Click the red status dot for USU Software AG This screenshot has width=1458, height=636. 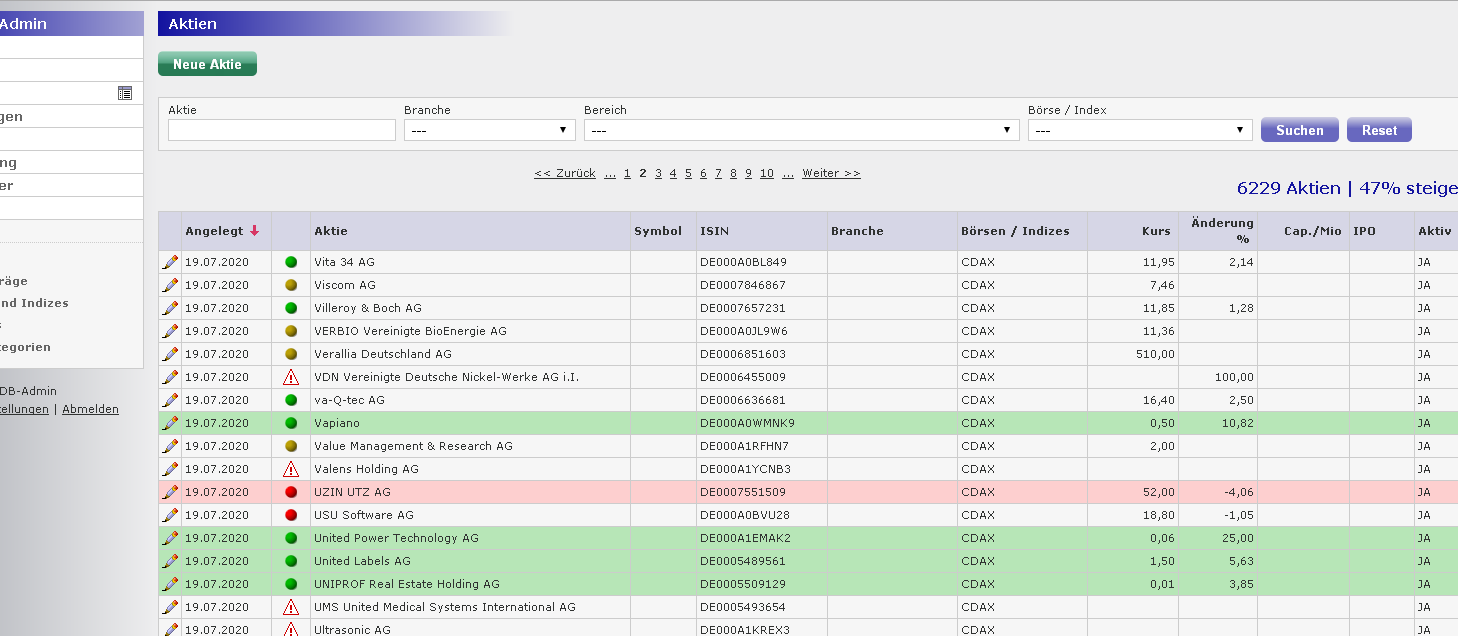pyautogui.click(x=291, y=515)
